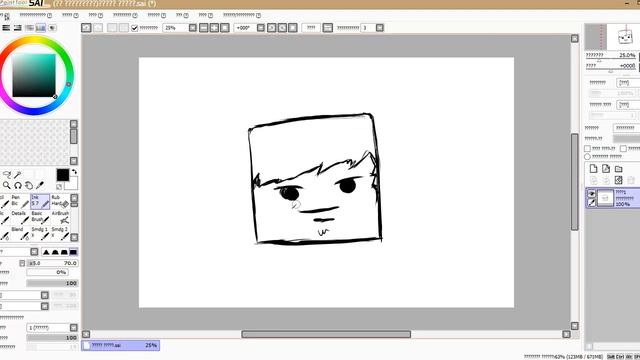Select the Rotate view tool

(x=18, y=185)
